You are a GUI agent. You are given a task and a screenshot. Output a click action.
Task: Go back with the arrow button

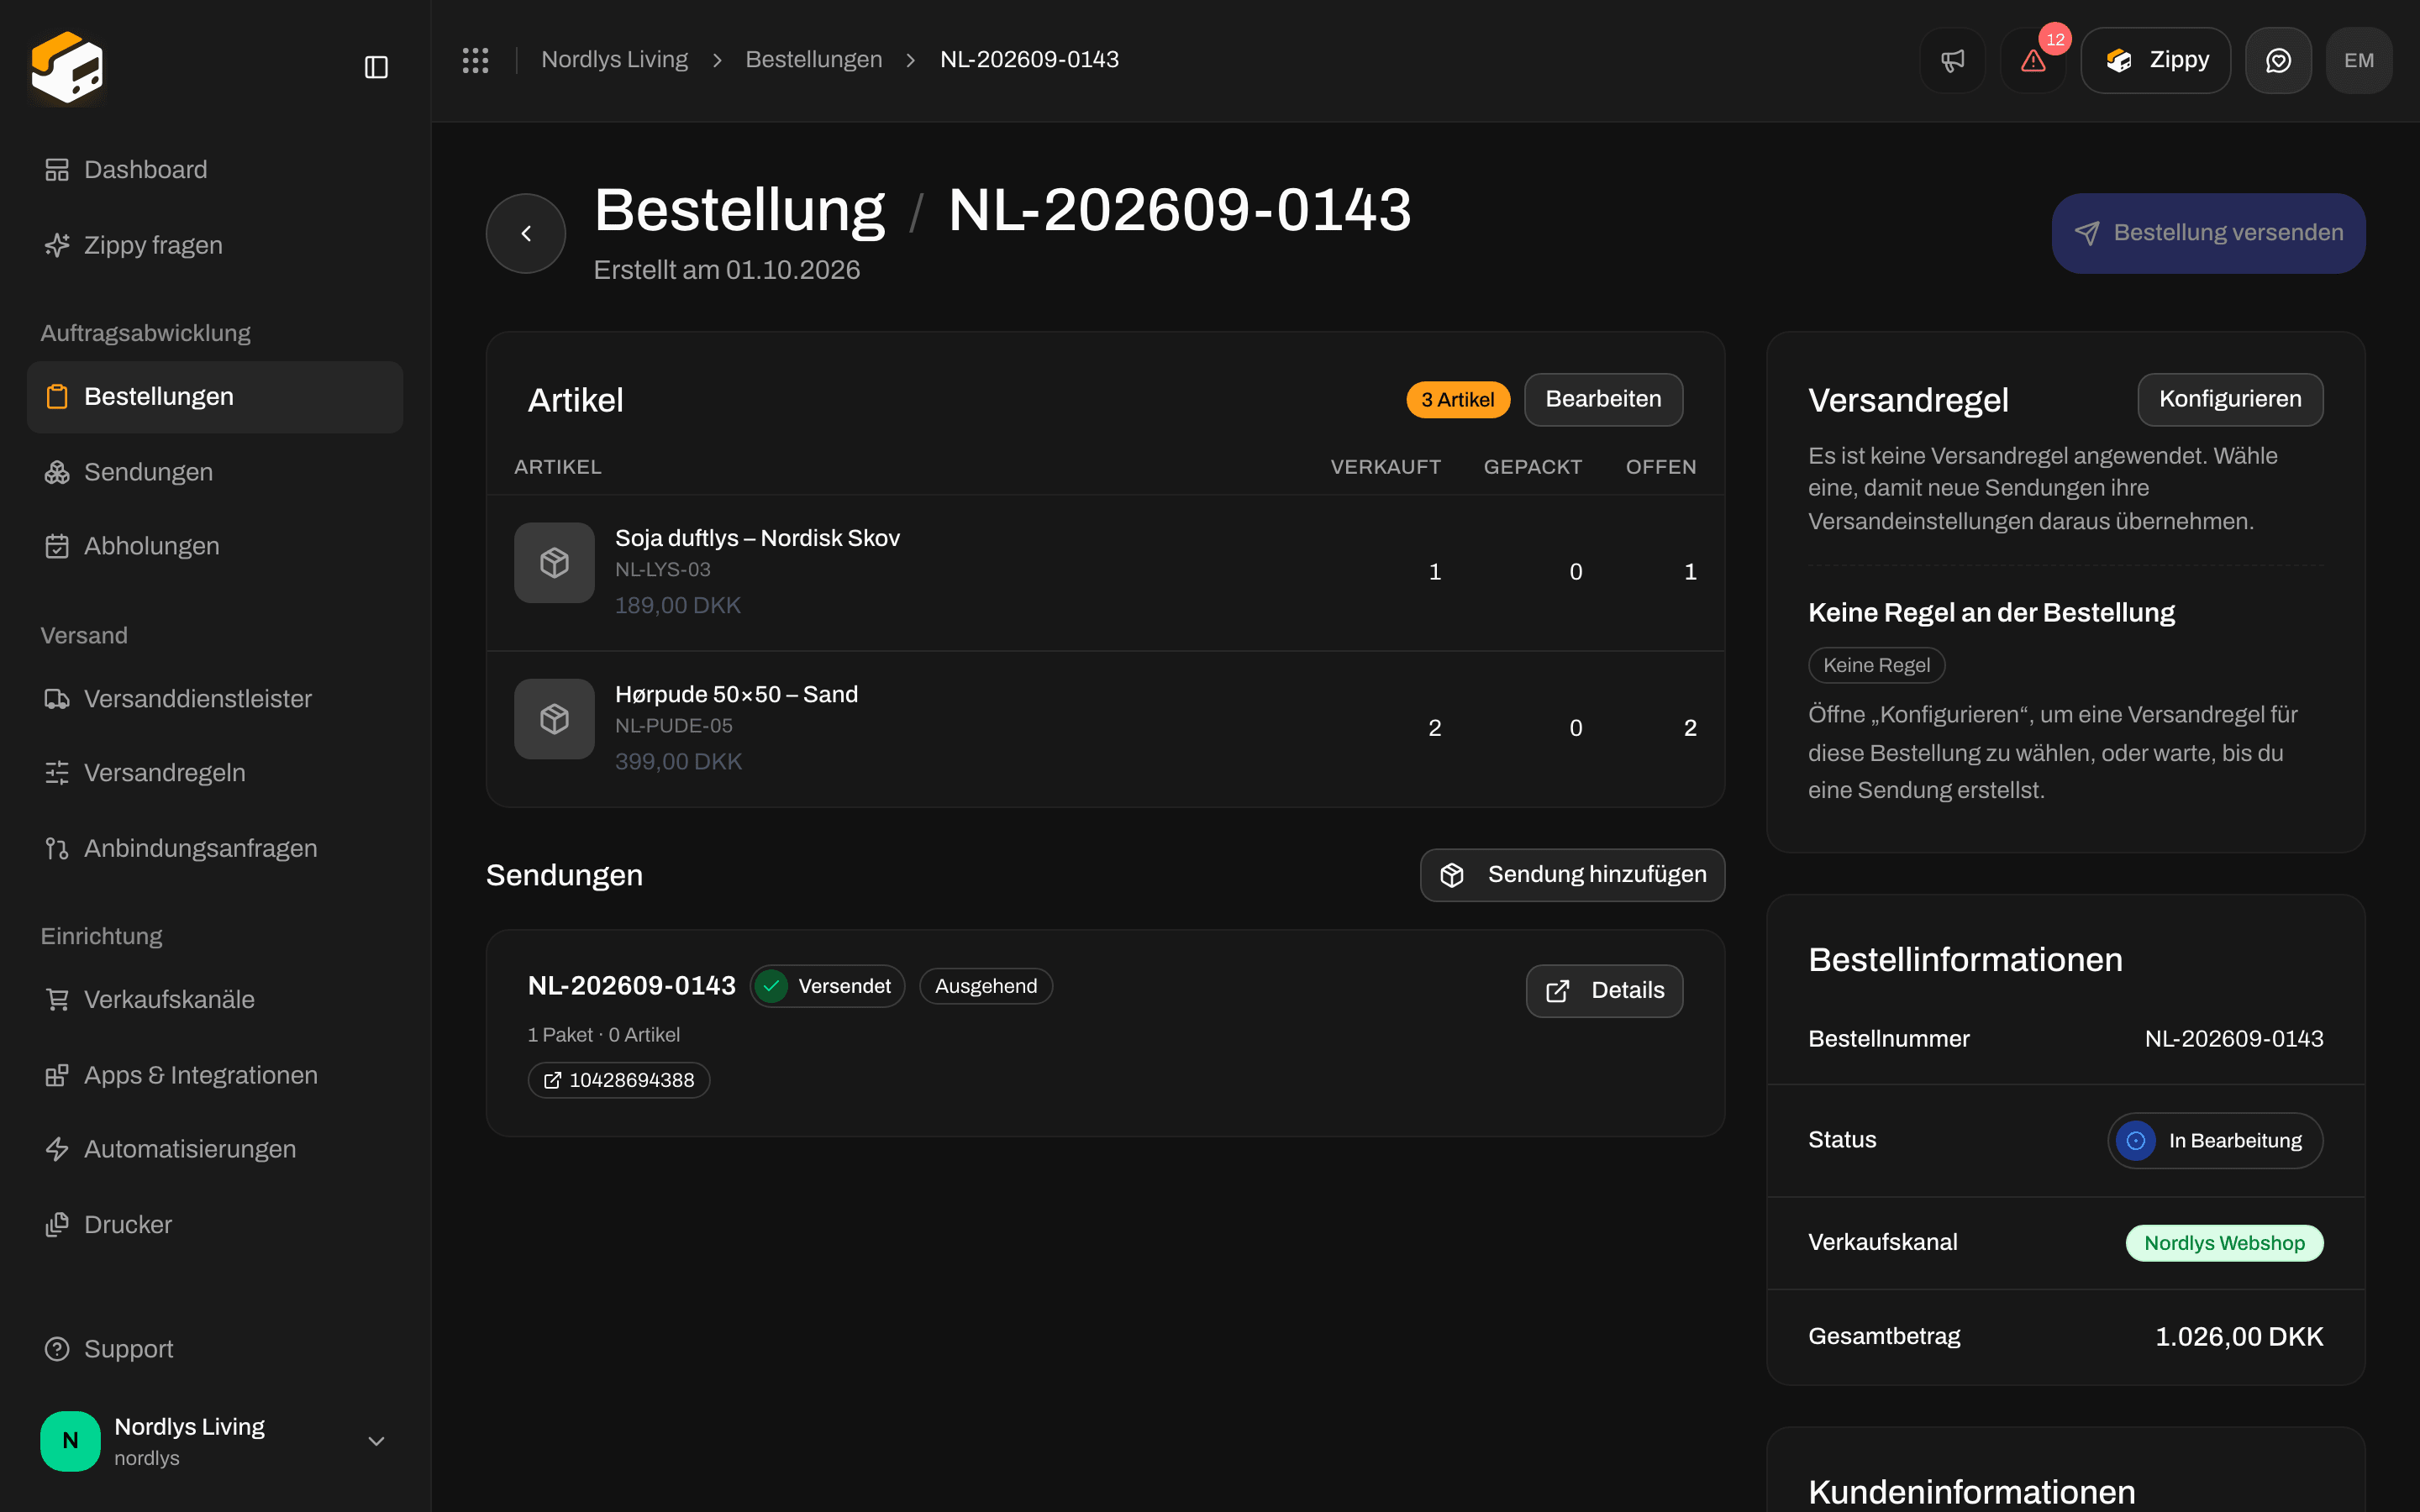coord(526,233)
